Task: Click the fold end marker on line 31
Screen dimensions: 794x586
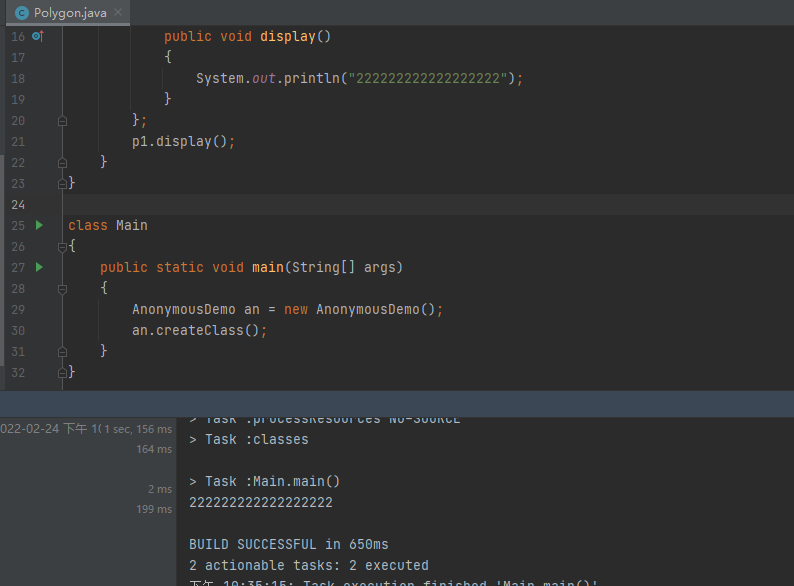Action: coord(63,351)
